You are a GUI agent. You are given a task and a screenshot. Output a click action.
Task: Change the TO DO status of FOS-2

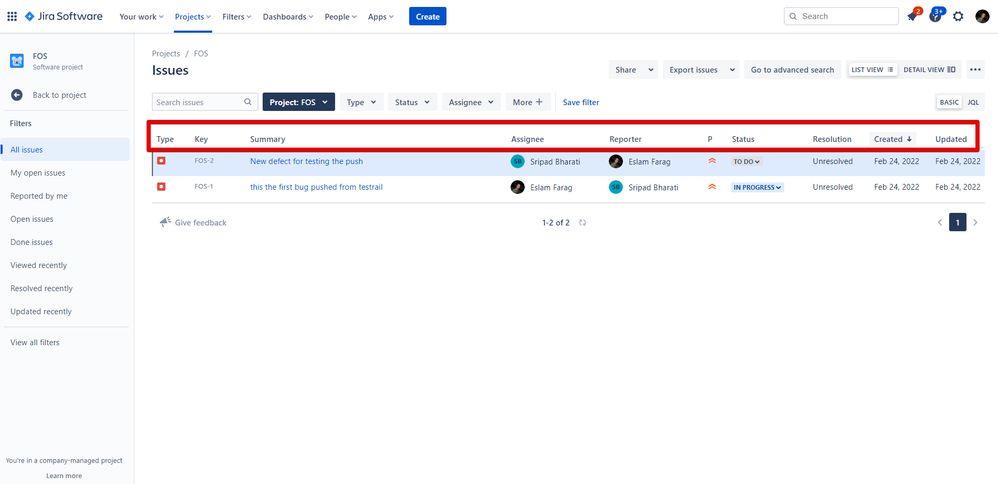click(747, 162)
